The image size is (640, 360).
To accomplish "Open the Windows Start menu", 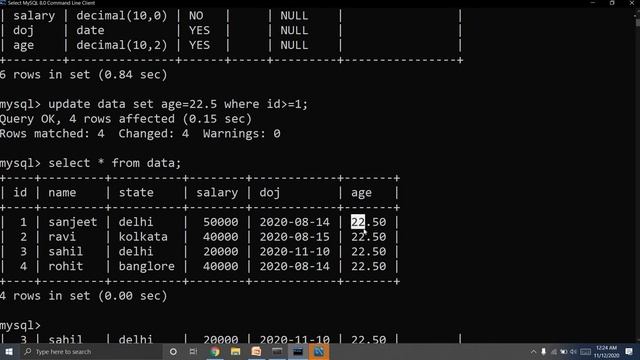I will coord(9,351).
